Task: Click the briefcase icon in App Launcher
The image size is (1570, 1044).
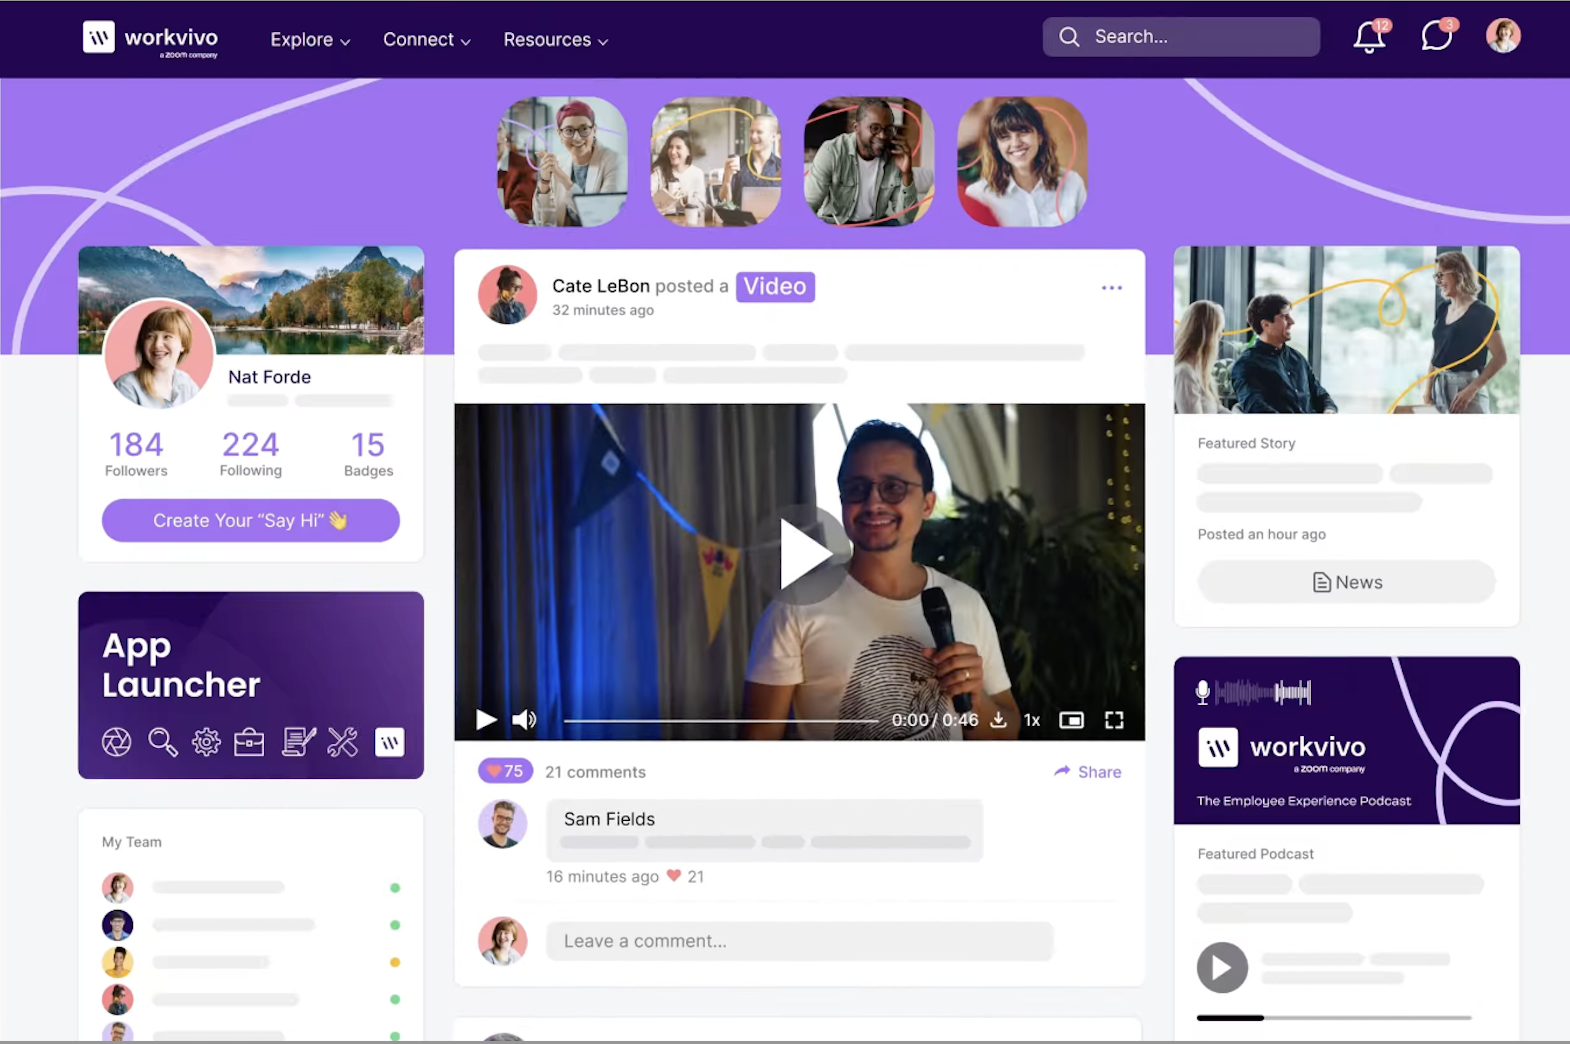Action: pos(249,742)
